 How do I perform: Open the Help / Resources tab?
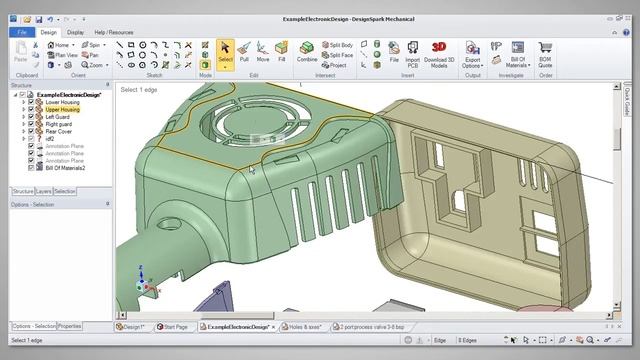(113, 32)
